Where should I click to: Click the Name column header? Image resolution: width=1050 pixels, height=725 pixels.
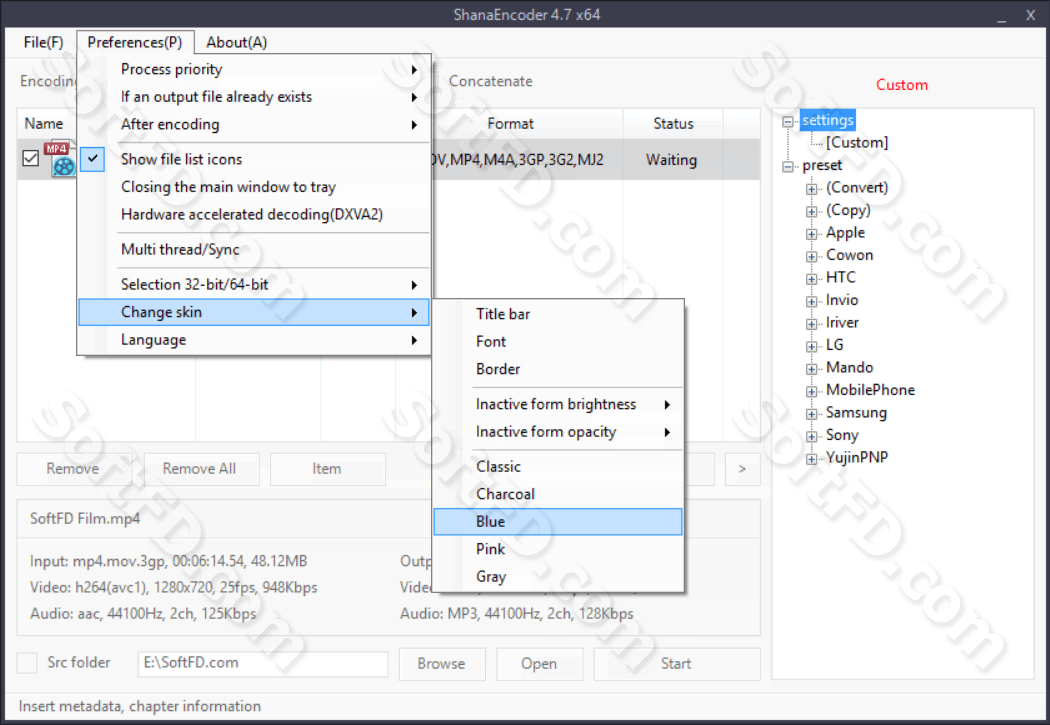pyautogui.click(x=44, y=124)
